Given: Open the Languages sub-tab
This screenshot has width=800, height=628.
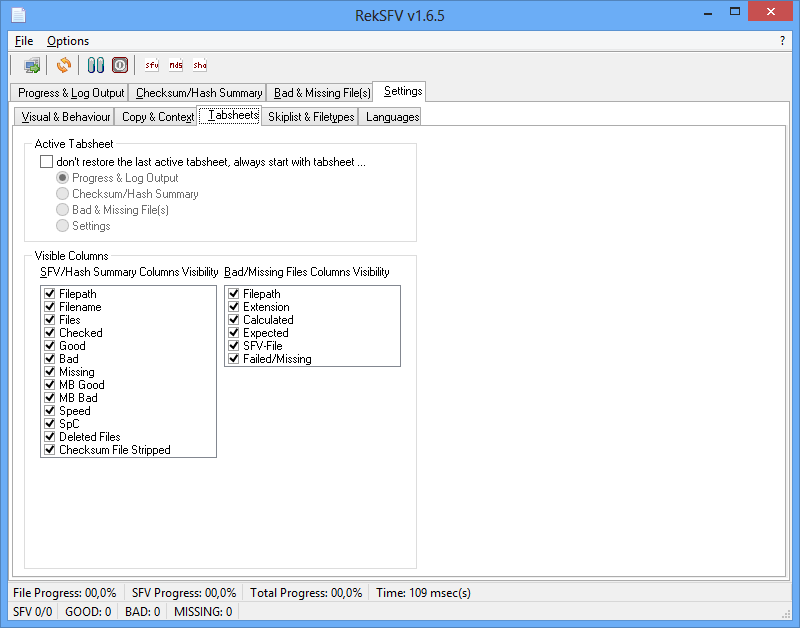Looking at the screenshot, I should (x=390, y=117).
